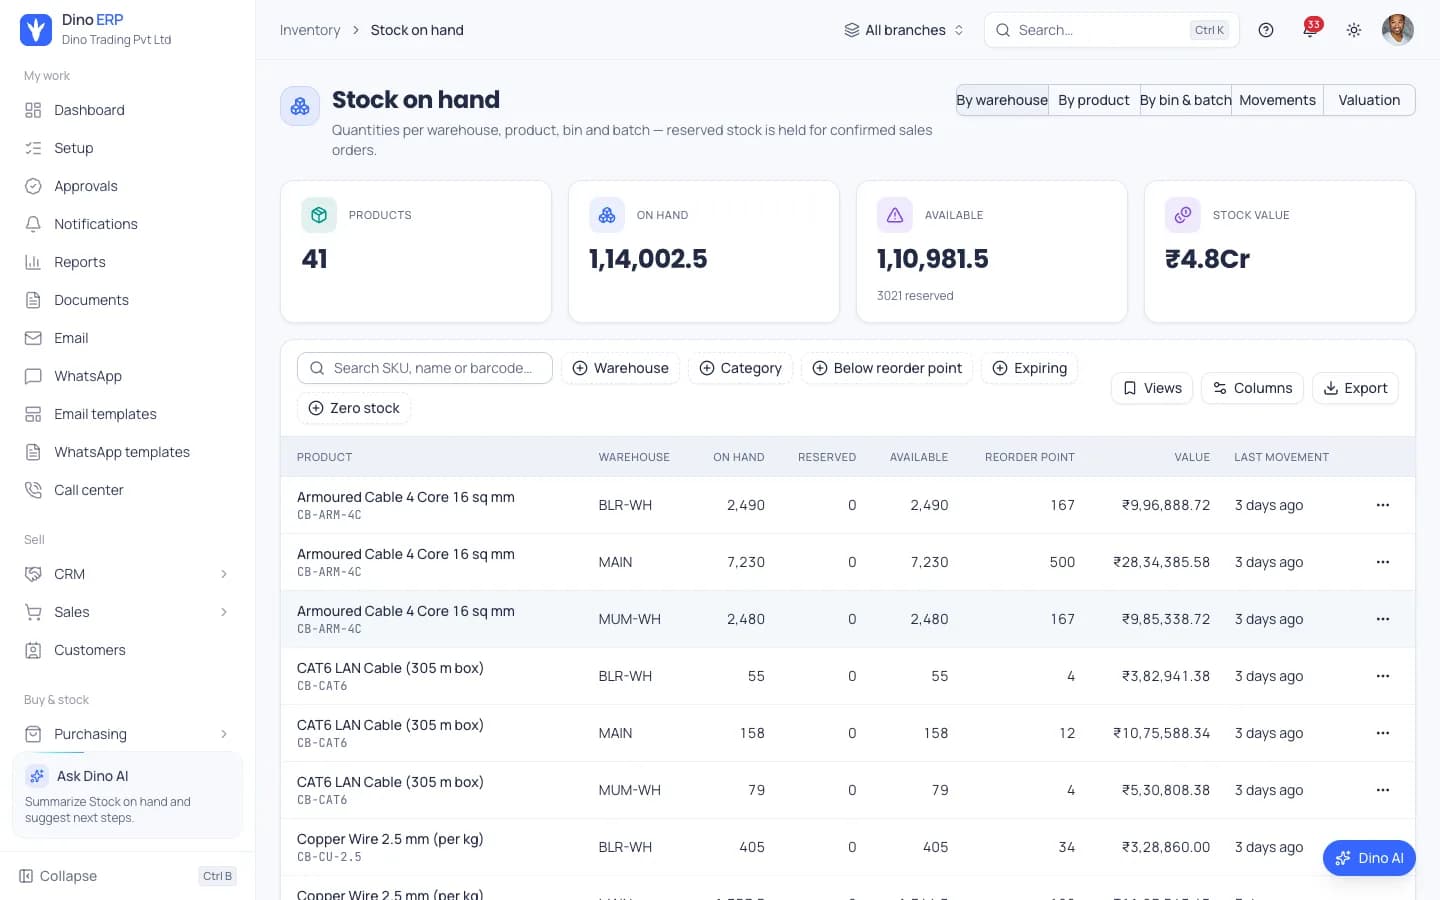
Task: Open notifications bell with 33 badge
Action: tap(1310, 30)
